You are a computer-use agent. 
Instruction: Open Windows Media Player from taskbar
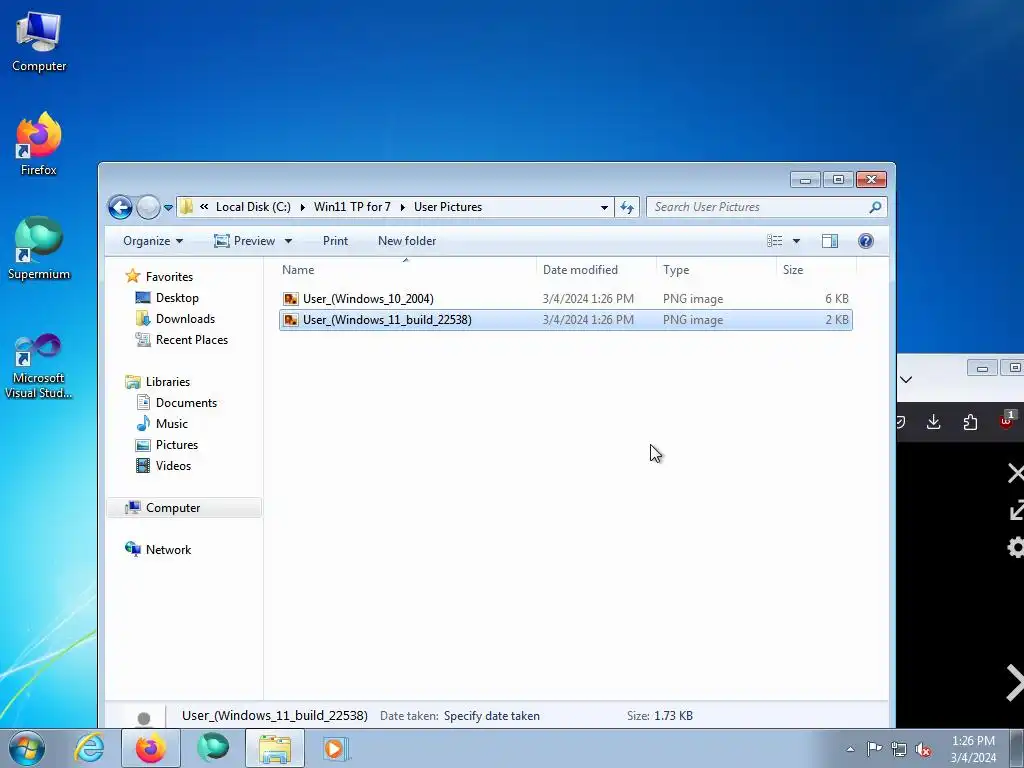click(x=336, y=748)
